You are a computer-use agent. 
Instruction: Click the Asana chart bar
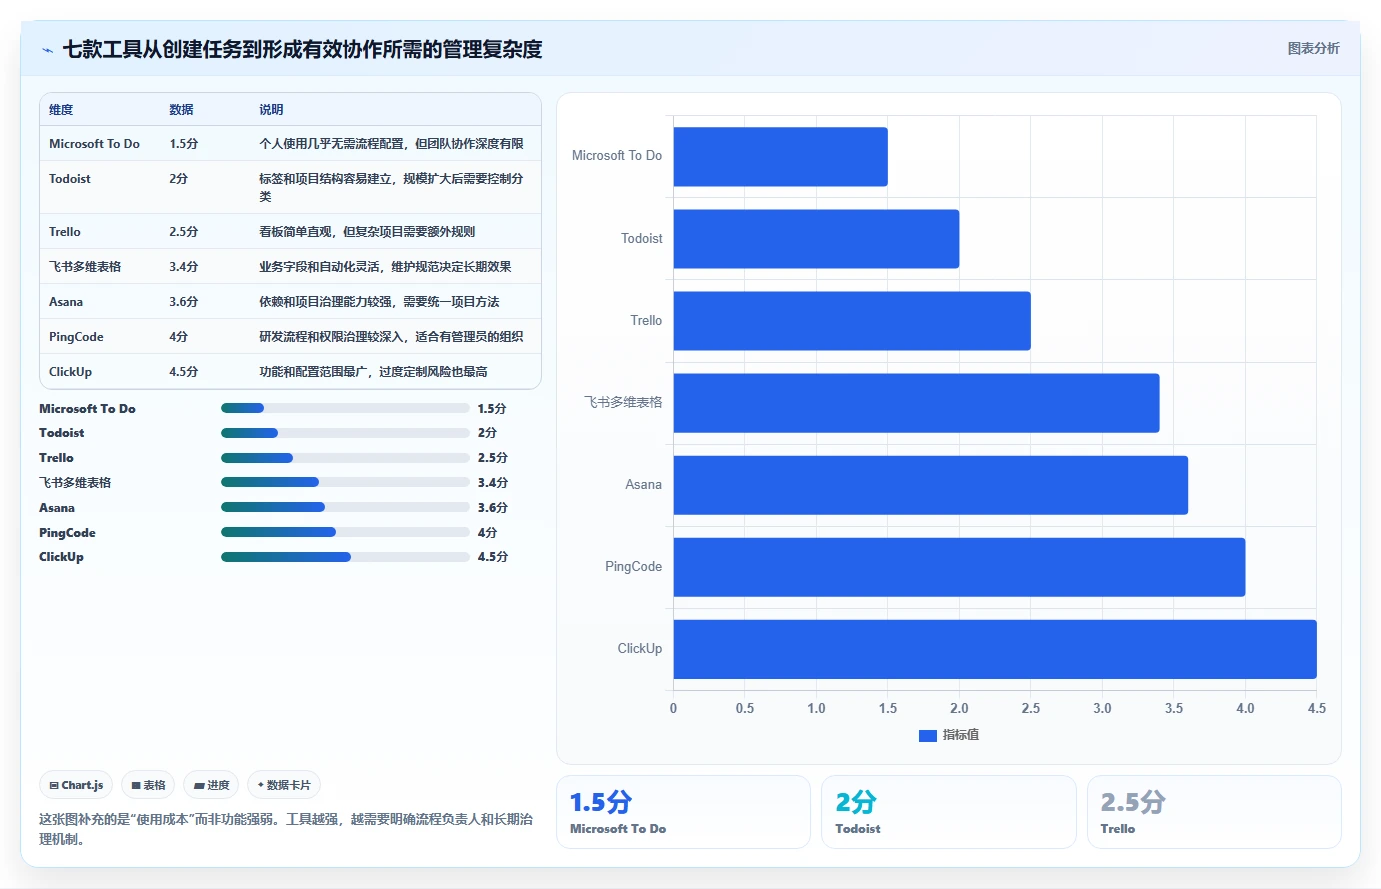(x=930, y=485)
